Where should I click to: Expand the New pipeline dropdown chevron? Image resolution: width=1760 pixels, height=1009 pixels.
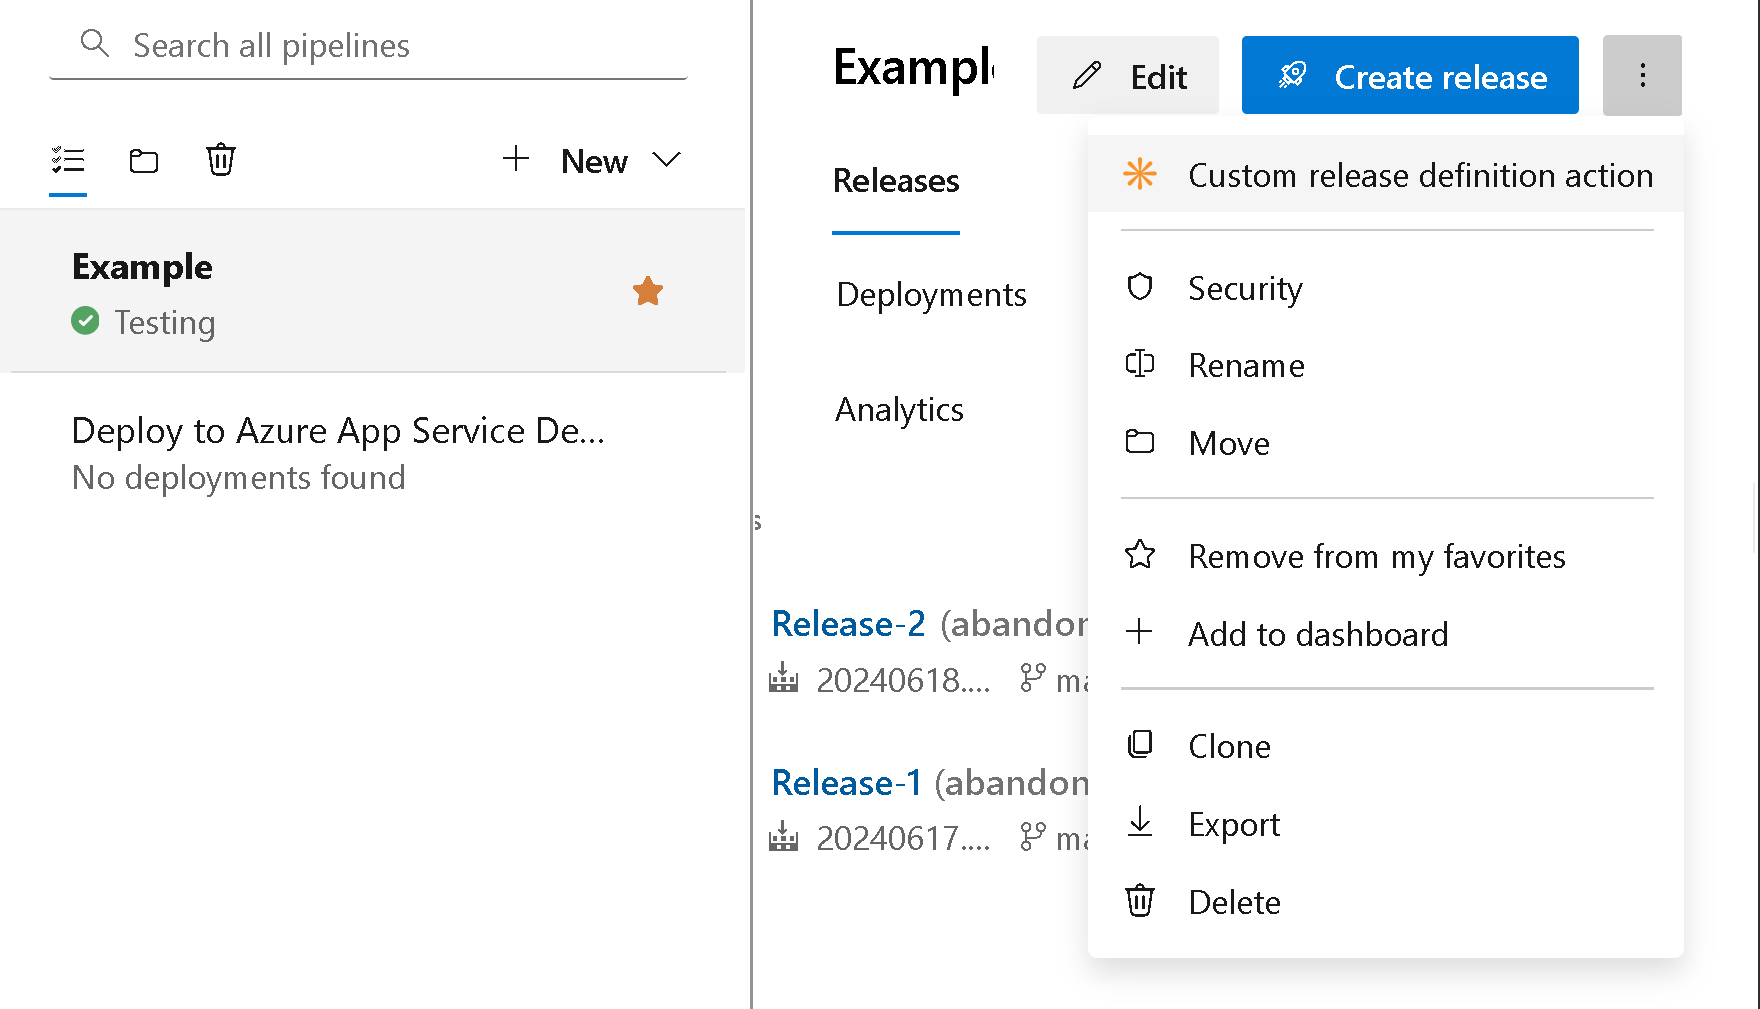pyautogui.click(x=667, y=160)
